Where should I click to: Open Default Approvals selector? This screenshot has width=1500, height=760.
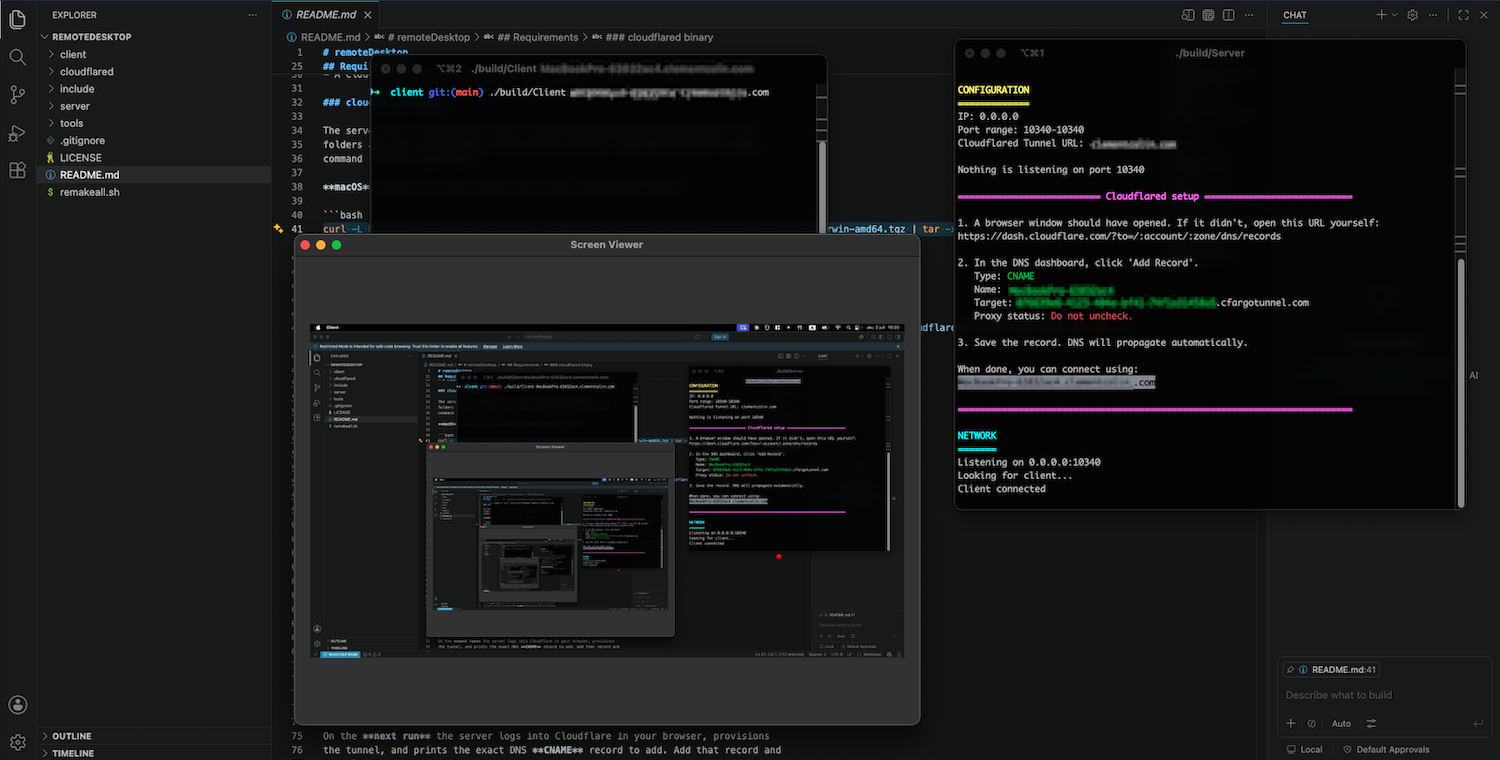pos(1385,749)
